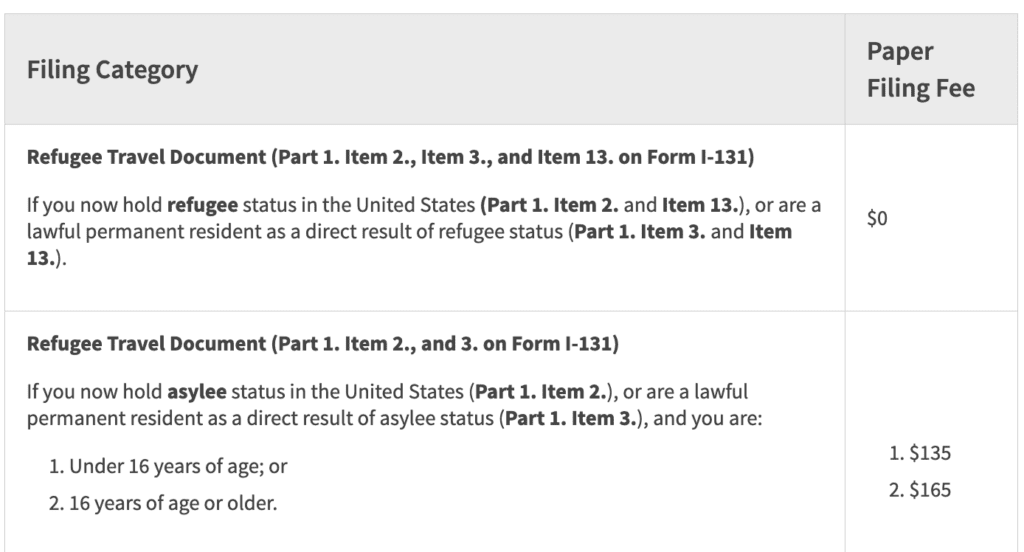Click the Paper Filing Fee column header

pos(920,70)
